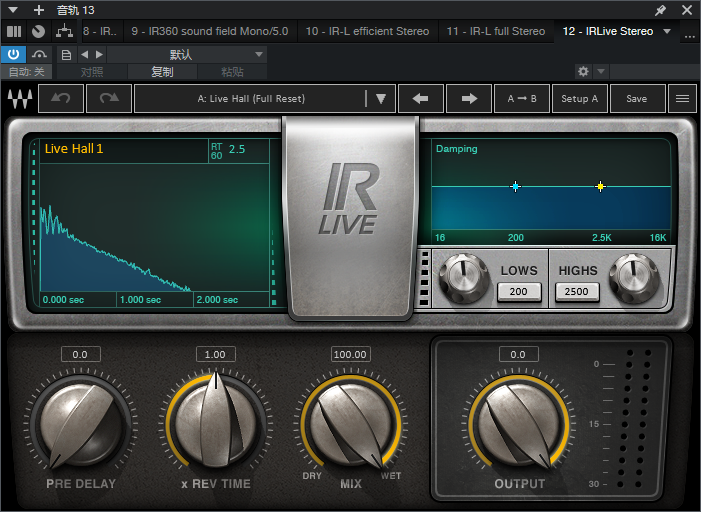701x512 pixels.
Task: Click the pre delay value box 0.0
Action: 80,354
